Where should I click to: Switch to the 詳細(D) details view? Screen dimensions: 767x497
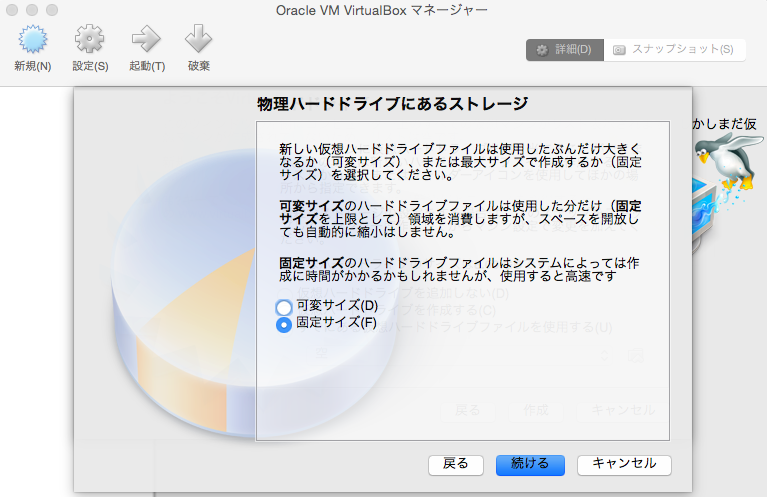click(x=565, y=50)
